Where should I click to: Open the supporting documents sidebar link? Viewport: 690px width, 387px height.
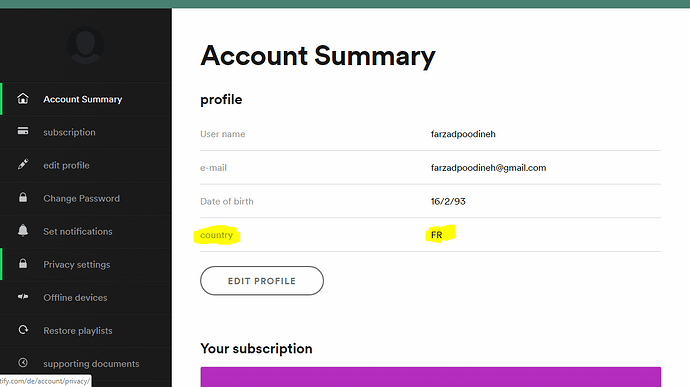(86, 364)
